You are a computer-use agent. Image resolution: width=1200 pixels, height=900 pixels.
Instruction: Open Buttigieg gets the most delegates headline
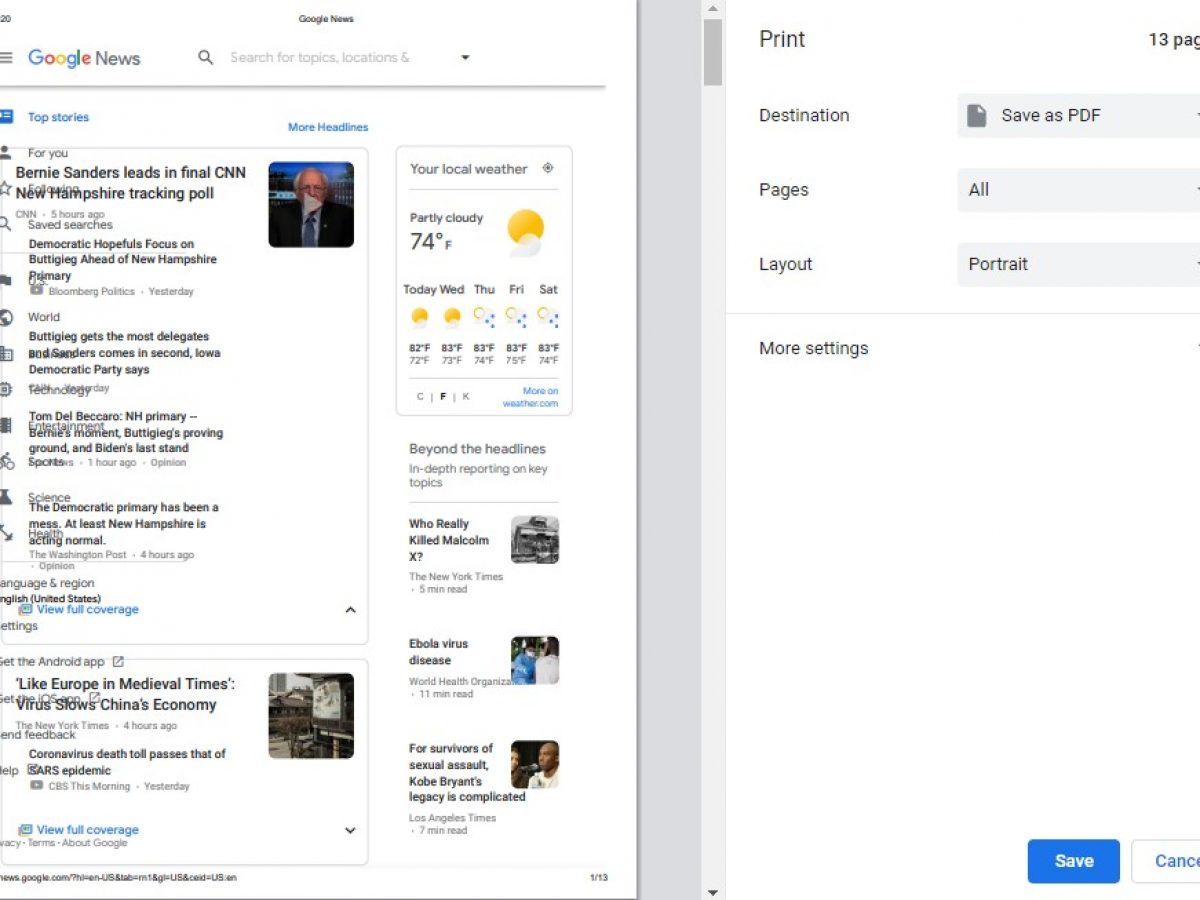click(125, 353)
